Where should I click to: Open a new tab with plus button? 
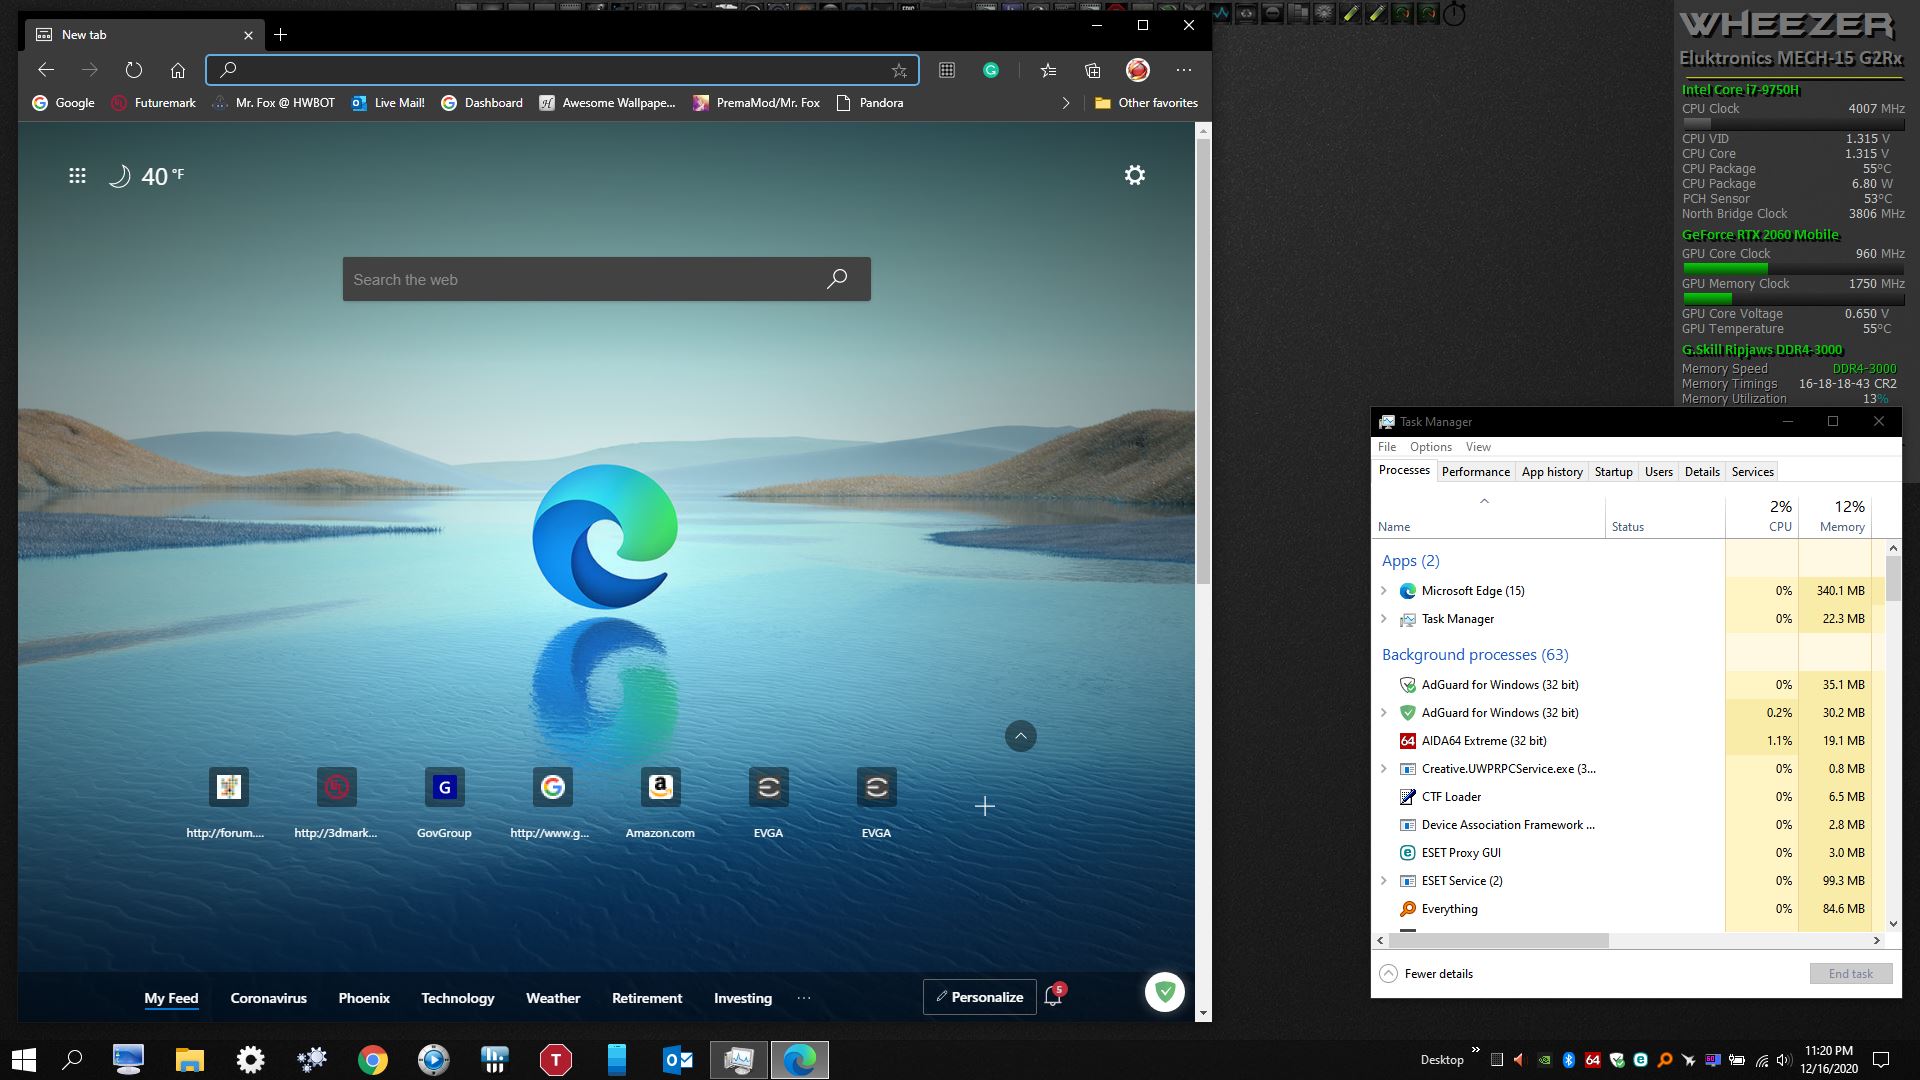[281, 35]
